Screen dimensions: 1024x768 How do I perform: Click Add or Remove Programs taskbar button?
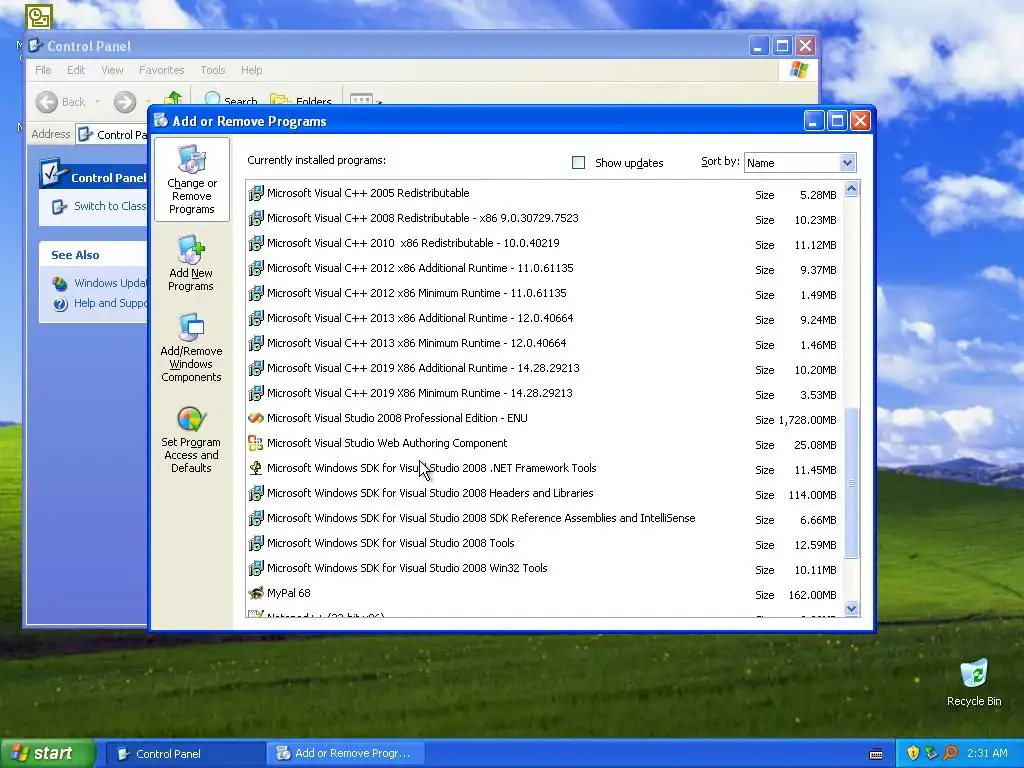(x=346, y=754)
